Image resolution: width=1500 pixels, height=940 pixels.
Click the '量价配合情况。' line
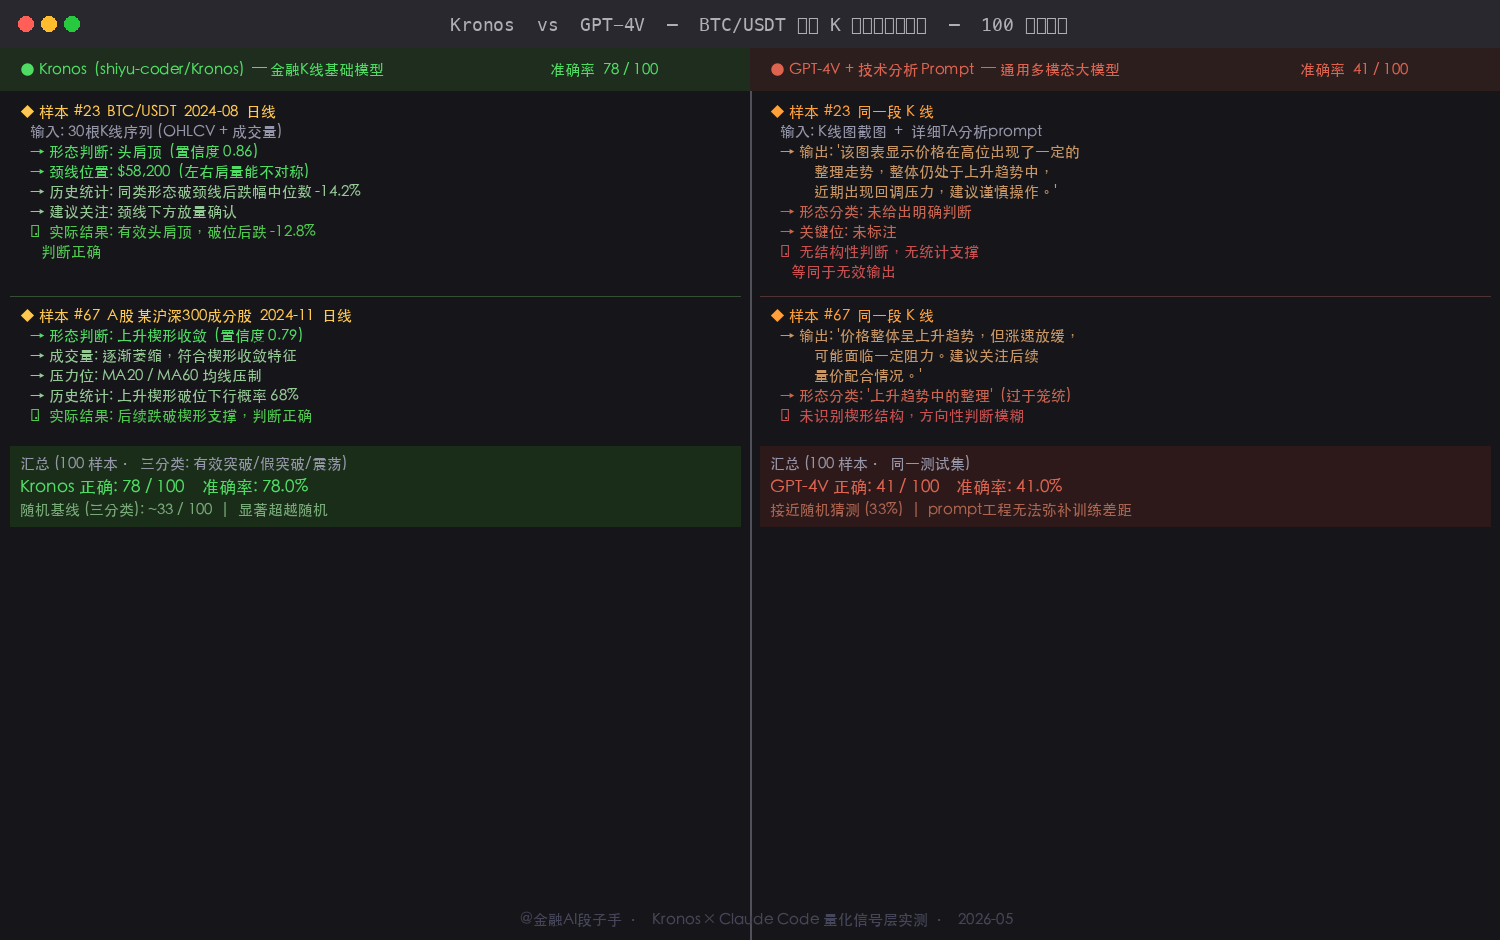pos(869,375)
